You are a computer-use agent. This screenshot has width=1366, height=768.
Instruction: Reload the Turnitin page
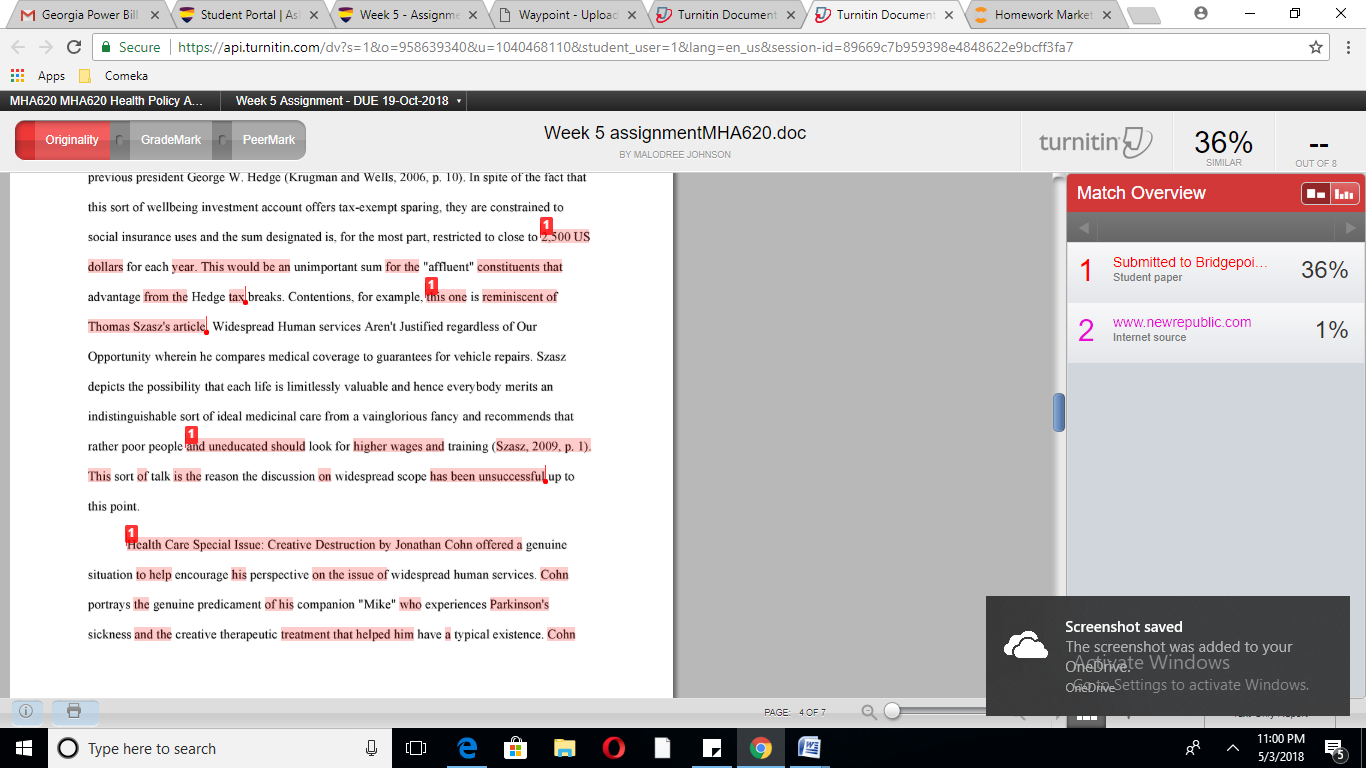point(73,47)
